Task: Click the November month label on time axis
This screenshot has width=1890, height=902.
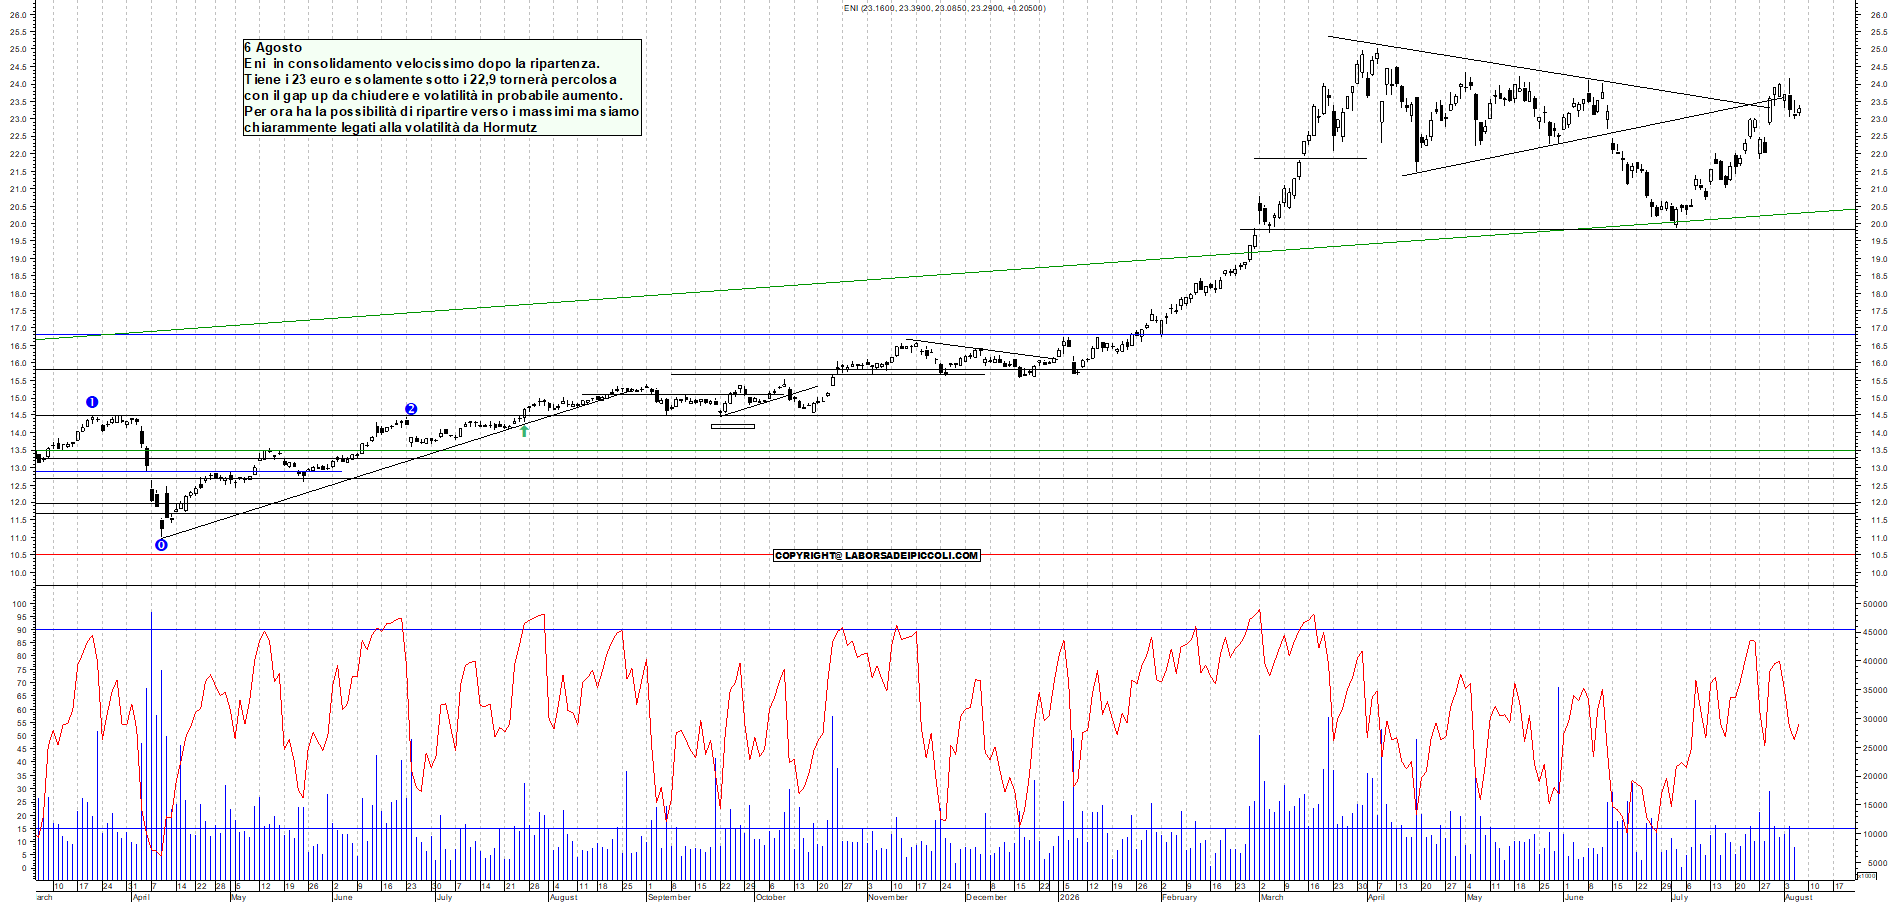Action: pyautogui.click(x=888, y=897)
